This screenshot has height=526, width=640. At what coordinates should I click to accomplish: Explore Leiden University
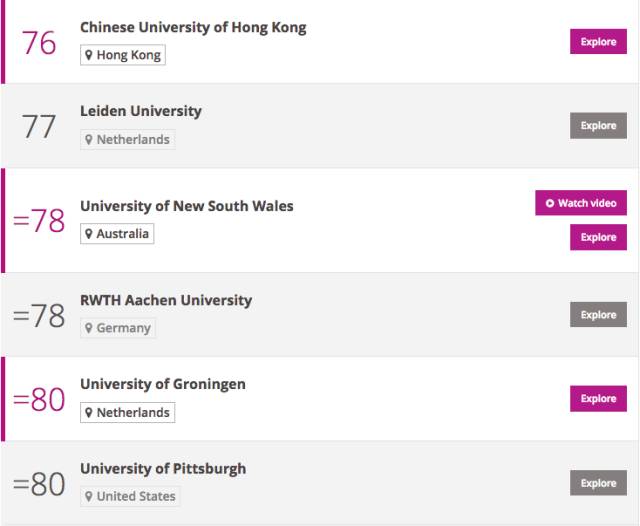598,126
